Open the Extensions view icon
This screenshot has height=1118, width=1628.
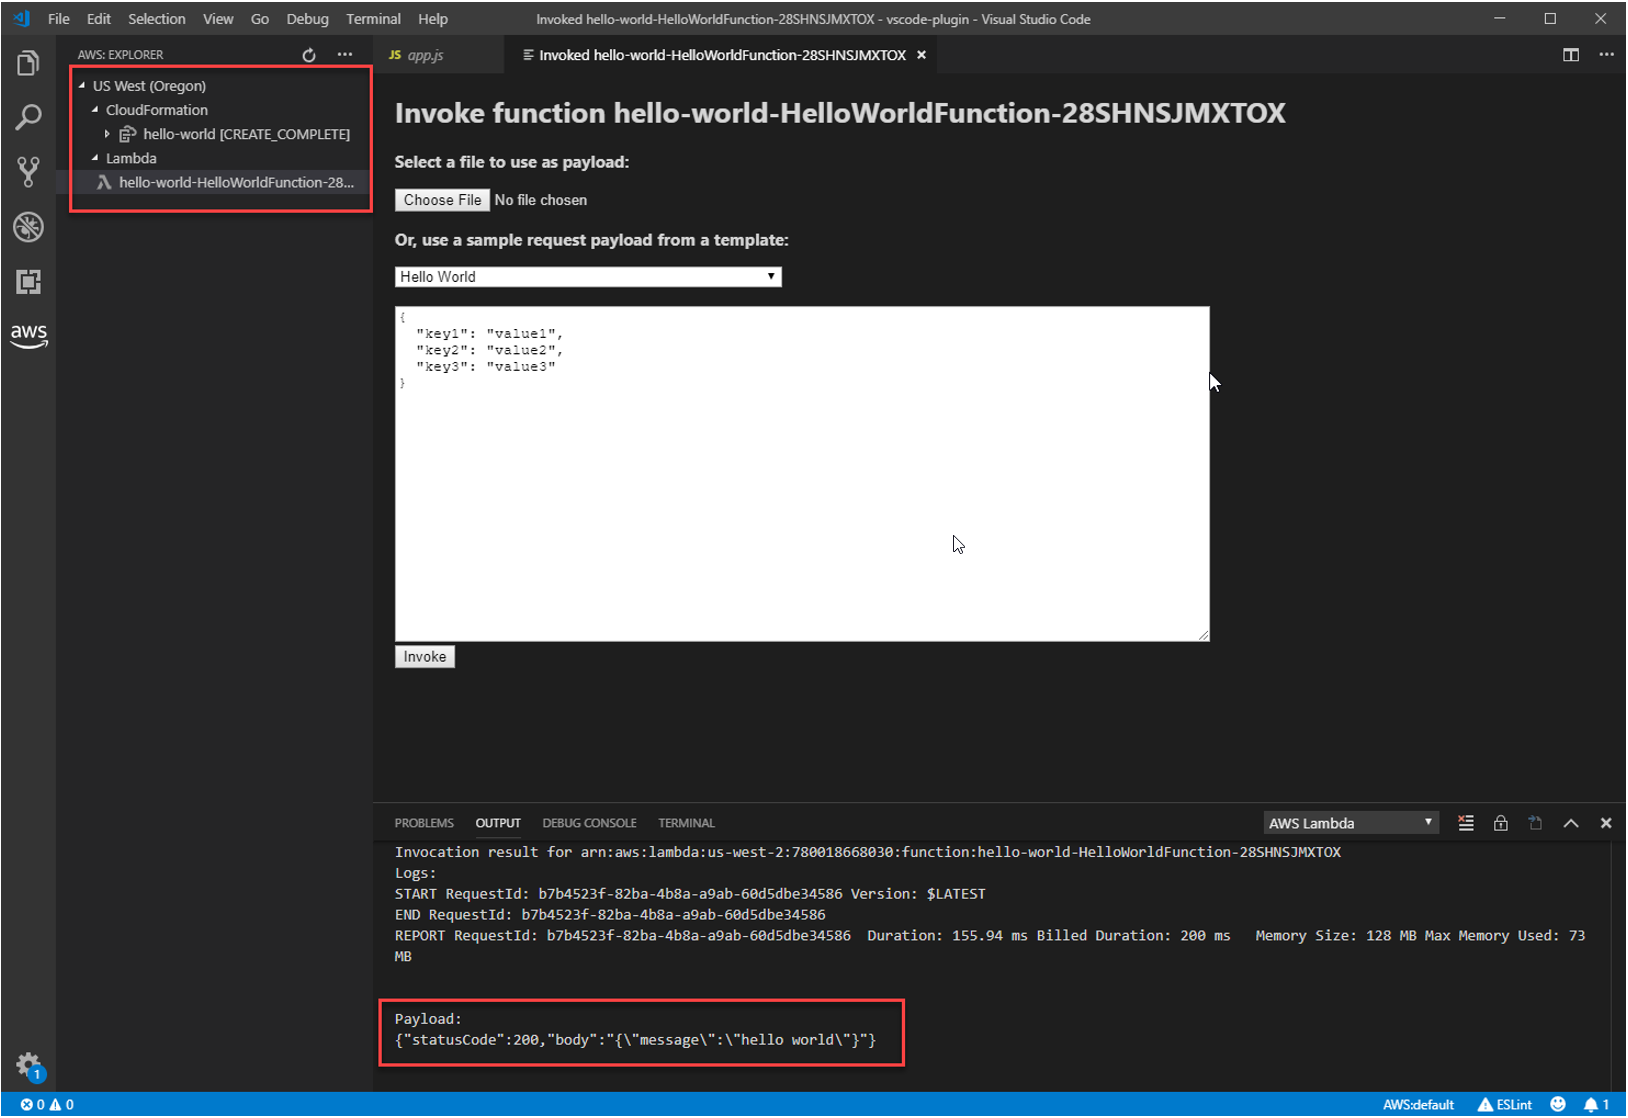click(x=28, y=282)
